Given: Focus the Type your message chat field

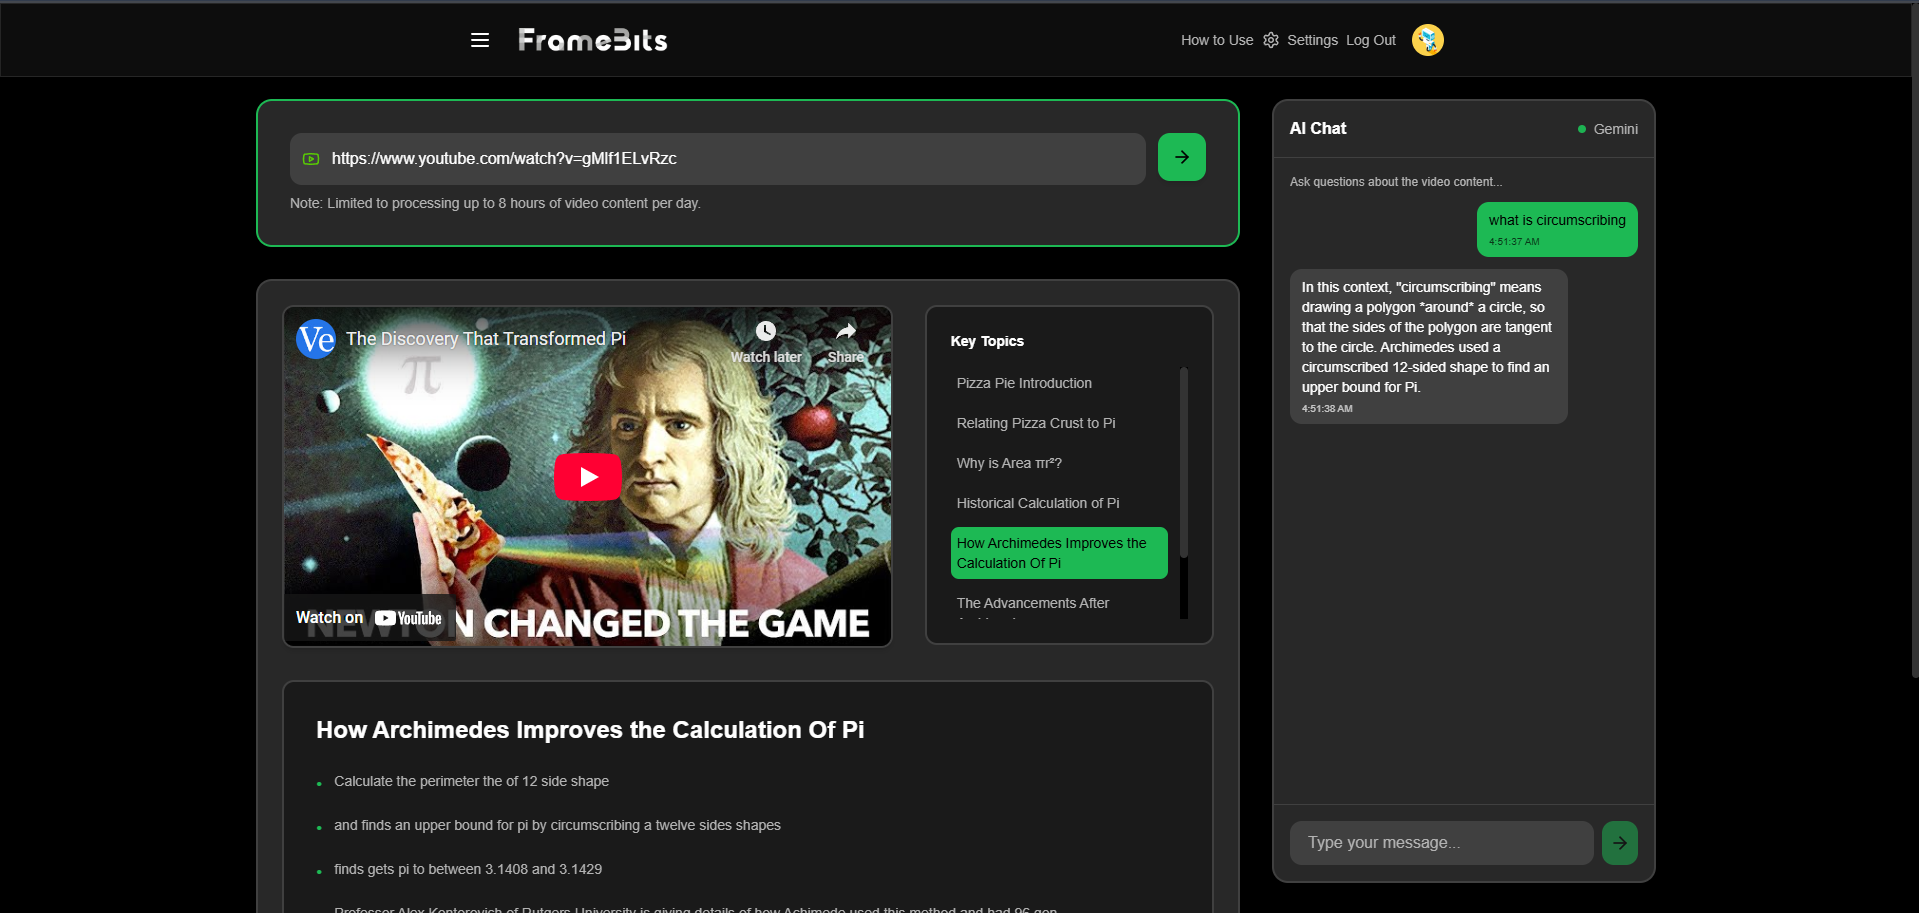Looking at the screenshot, I should (1441, 843).
